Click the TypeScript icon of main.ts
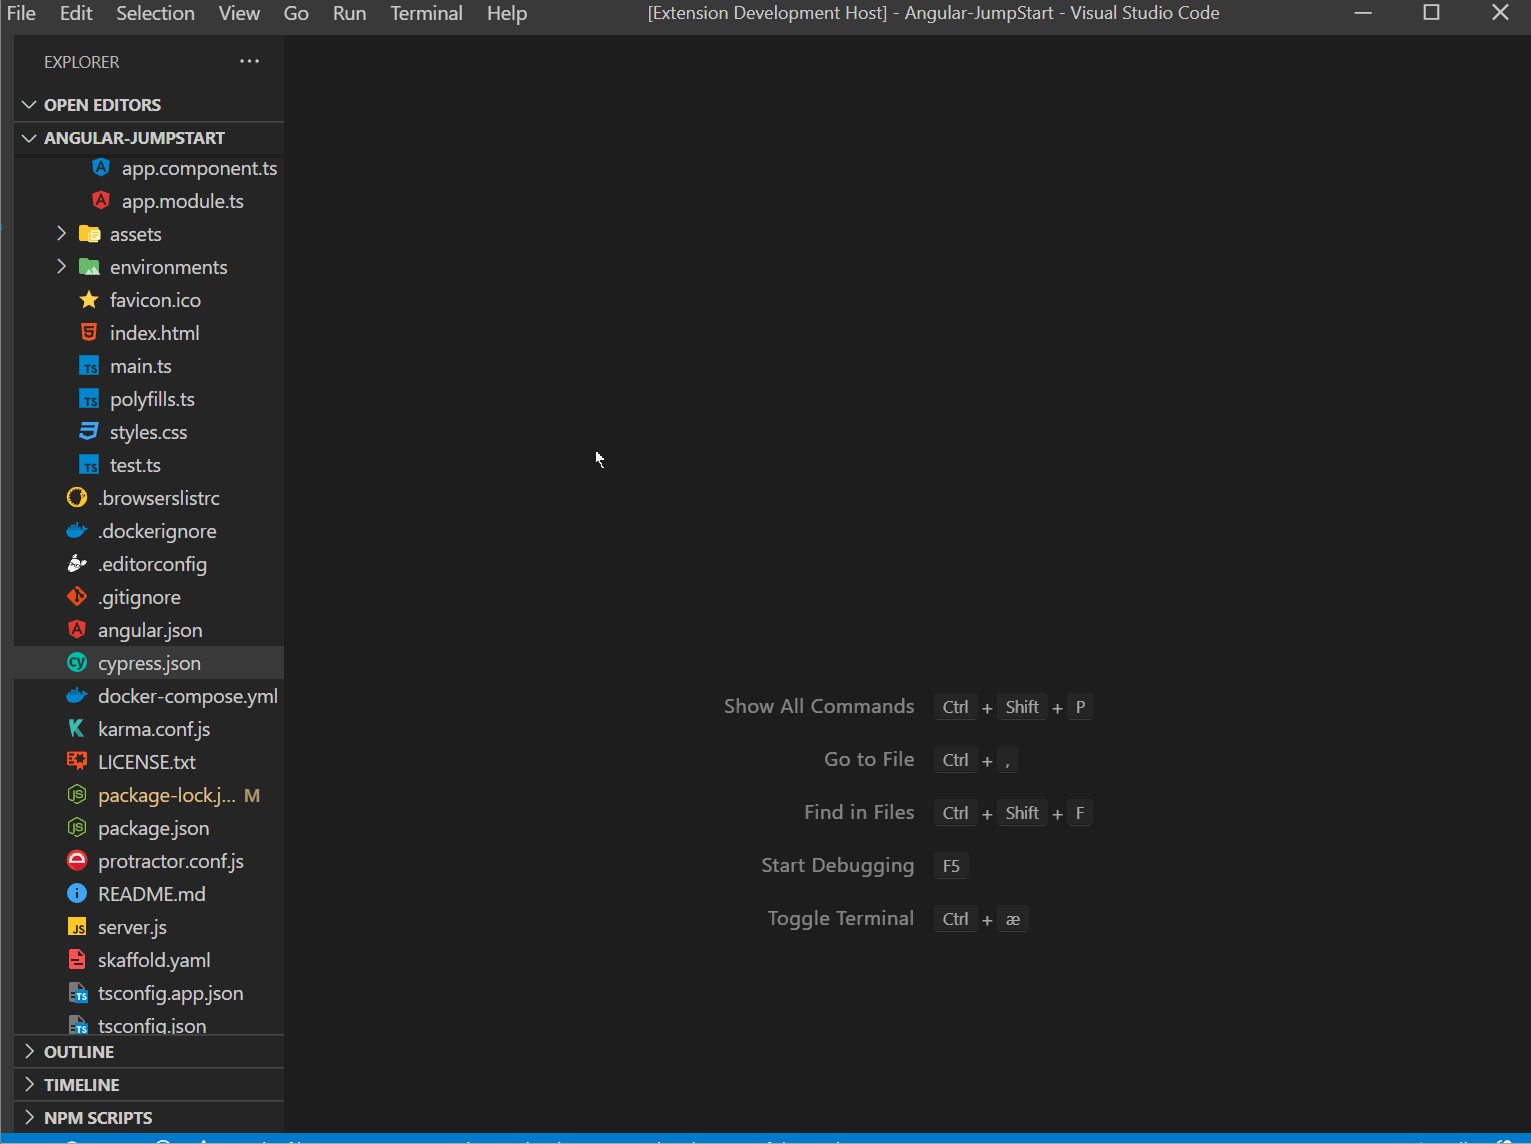1531x1144 pixels. click(89, 366)
